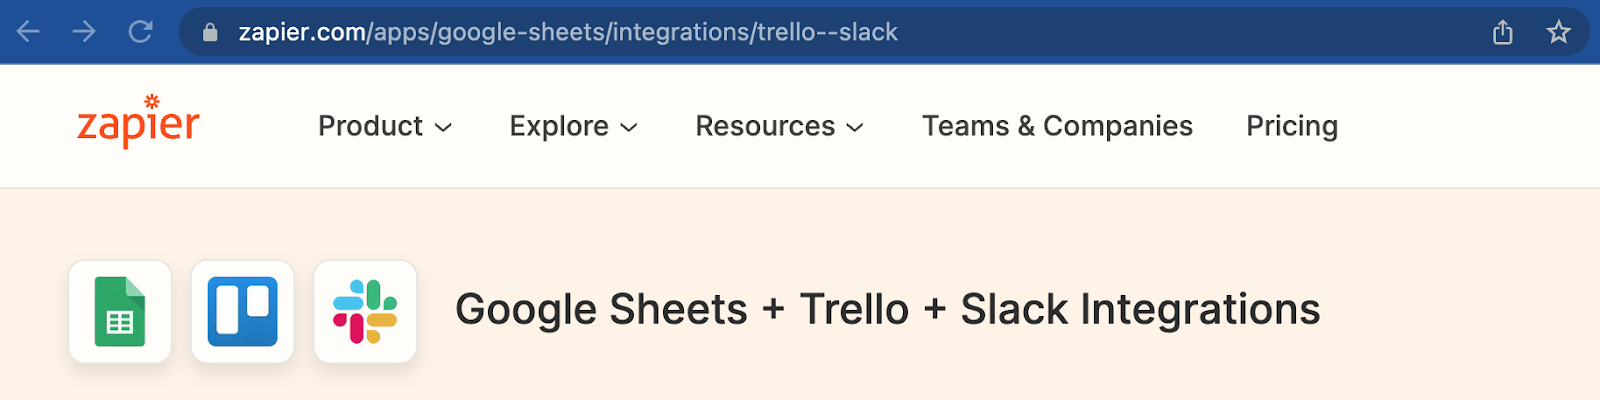Click the browser forward arrow
The image size is (1600, 400).
[84, 32]
